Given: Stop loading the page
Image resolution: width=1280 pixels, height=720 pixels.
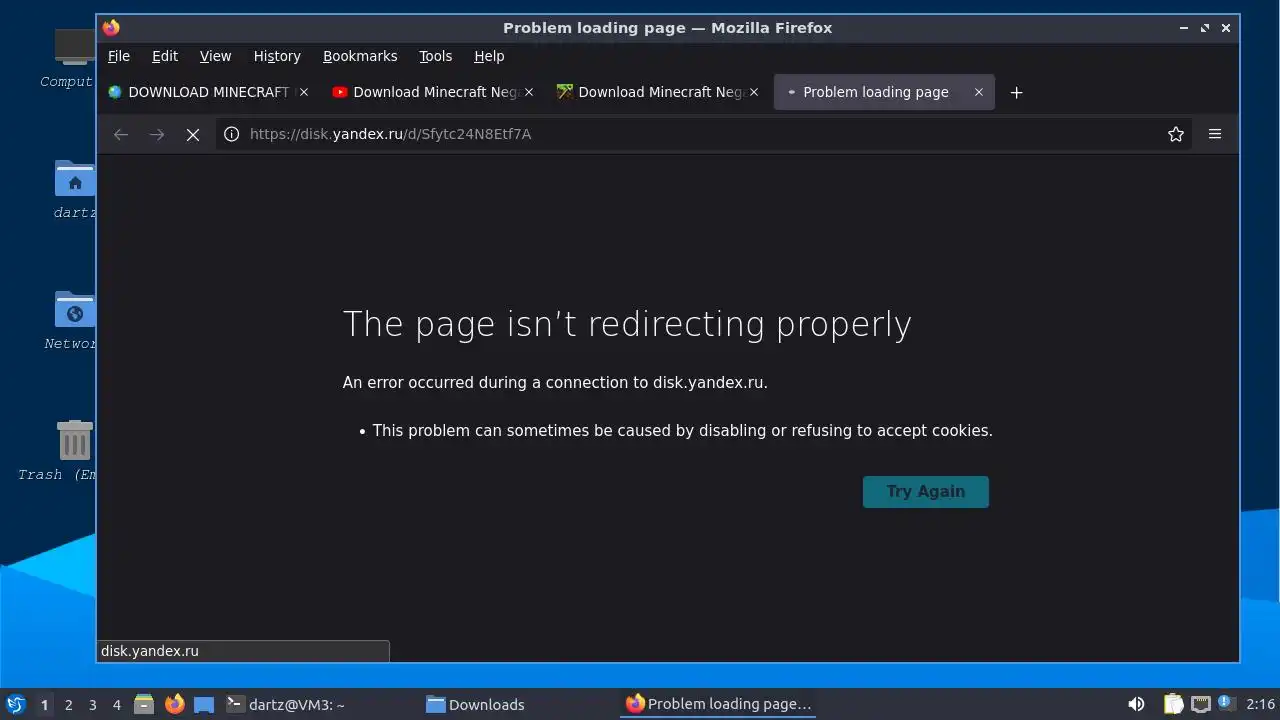Looking at the screenshot, I should tap(193, 134).
